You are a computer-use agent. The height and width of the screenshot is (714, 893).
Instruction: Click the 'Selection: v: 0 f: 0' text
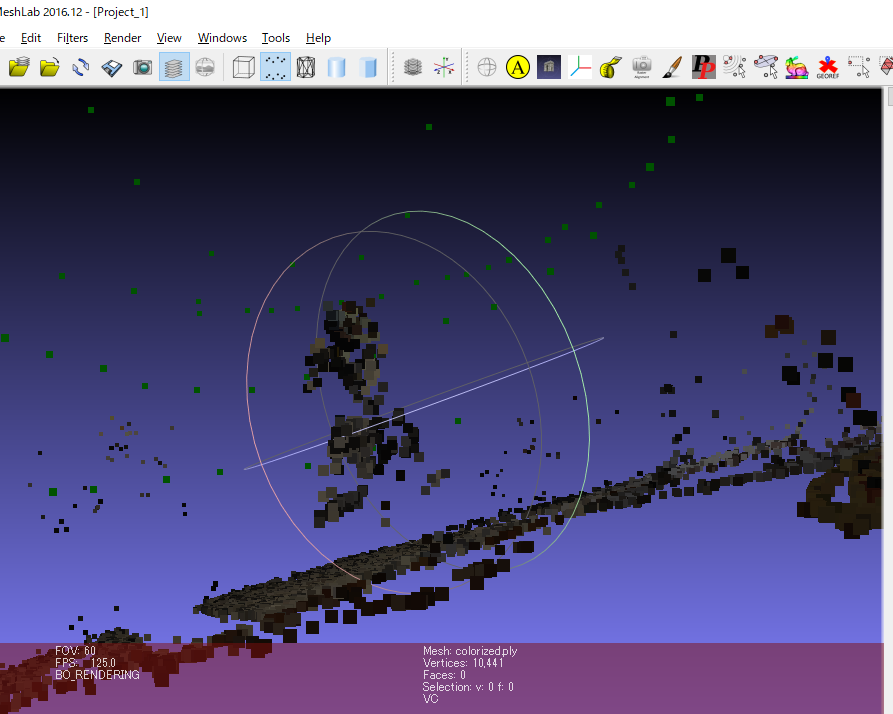[x=468, y=687]
